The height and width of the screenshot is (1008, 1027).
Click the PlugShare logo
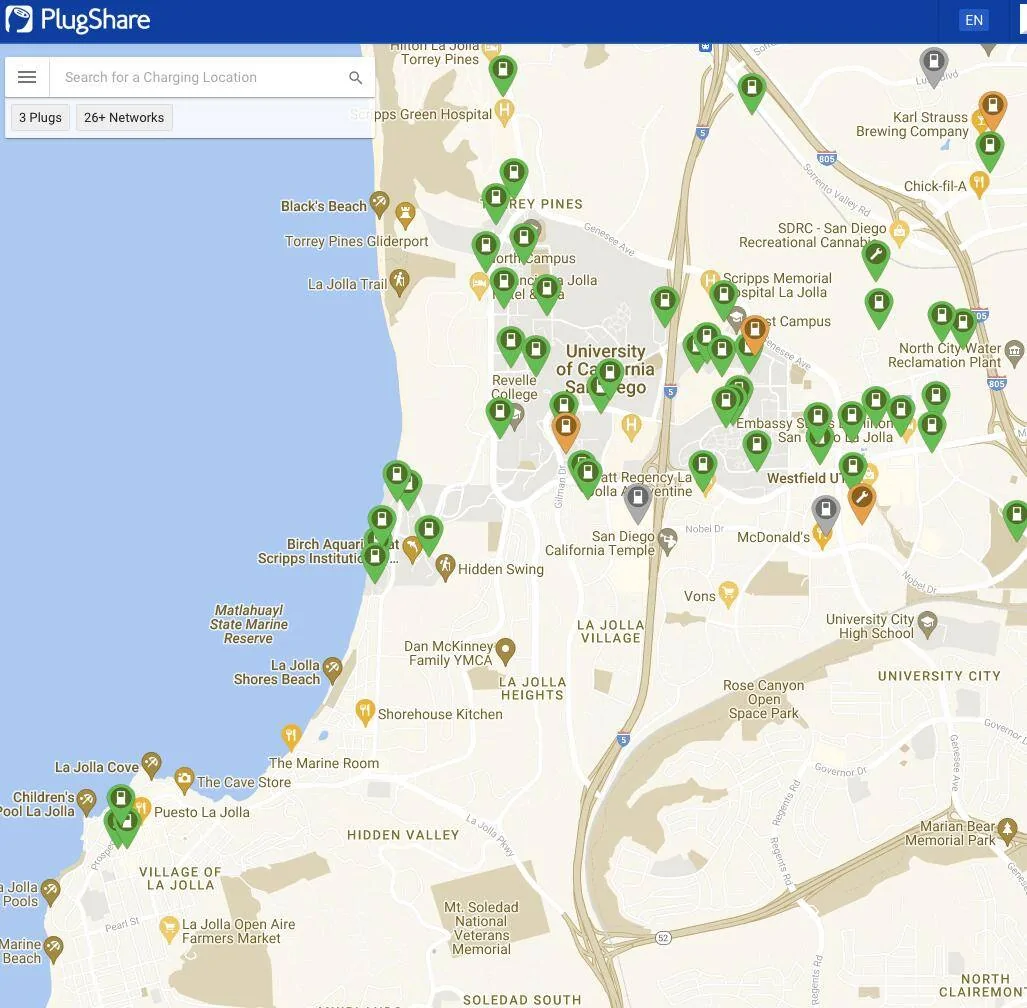[x=78, y=20]
